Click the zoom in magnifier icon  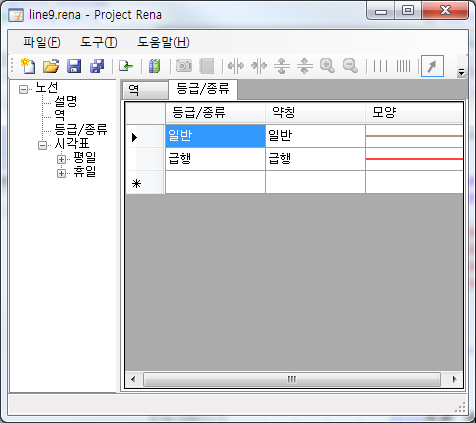[327, 66]
